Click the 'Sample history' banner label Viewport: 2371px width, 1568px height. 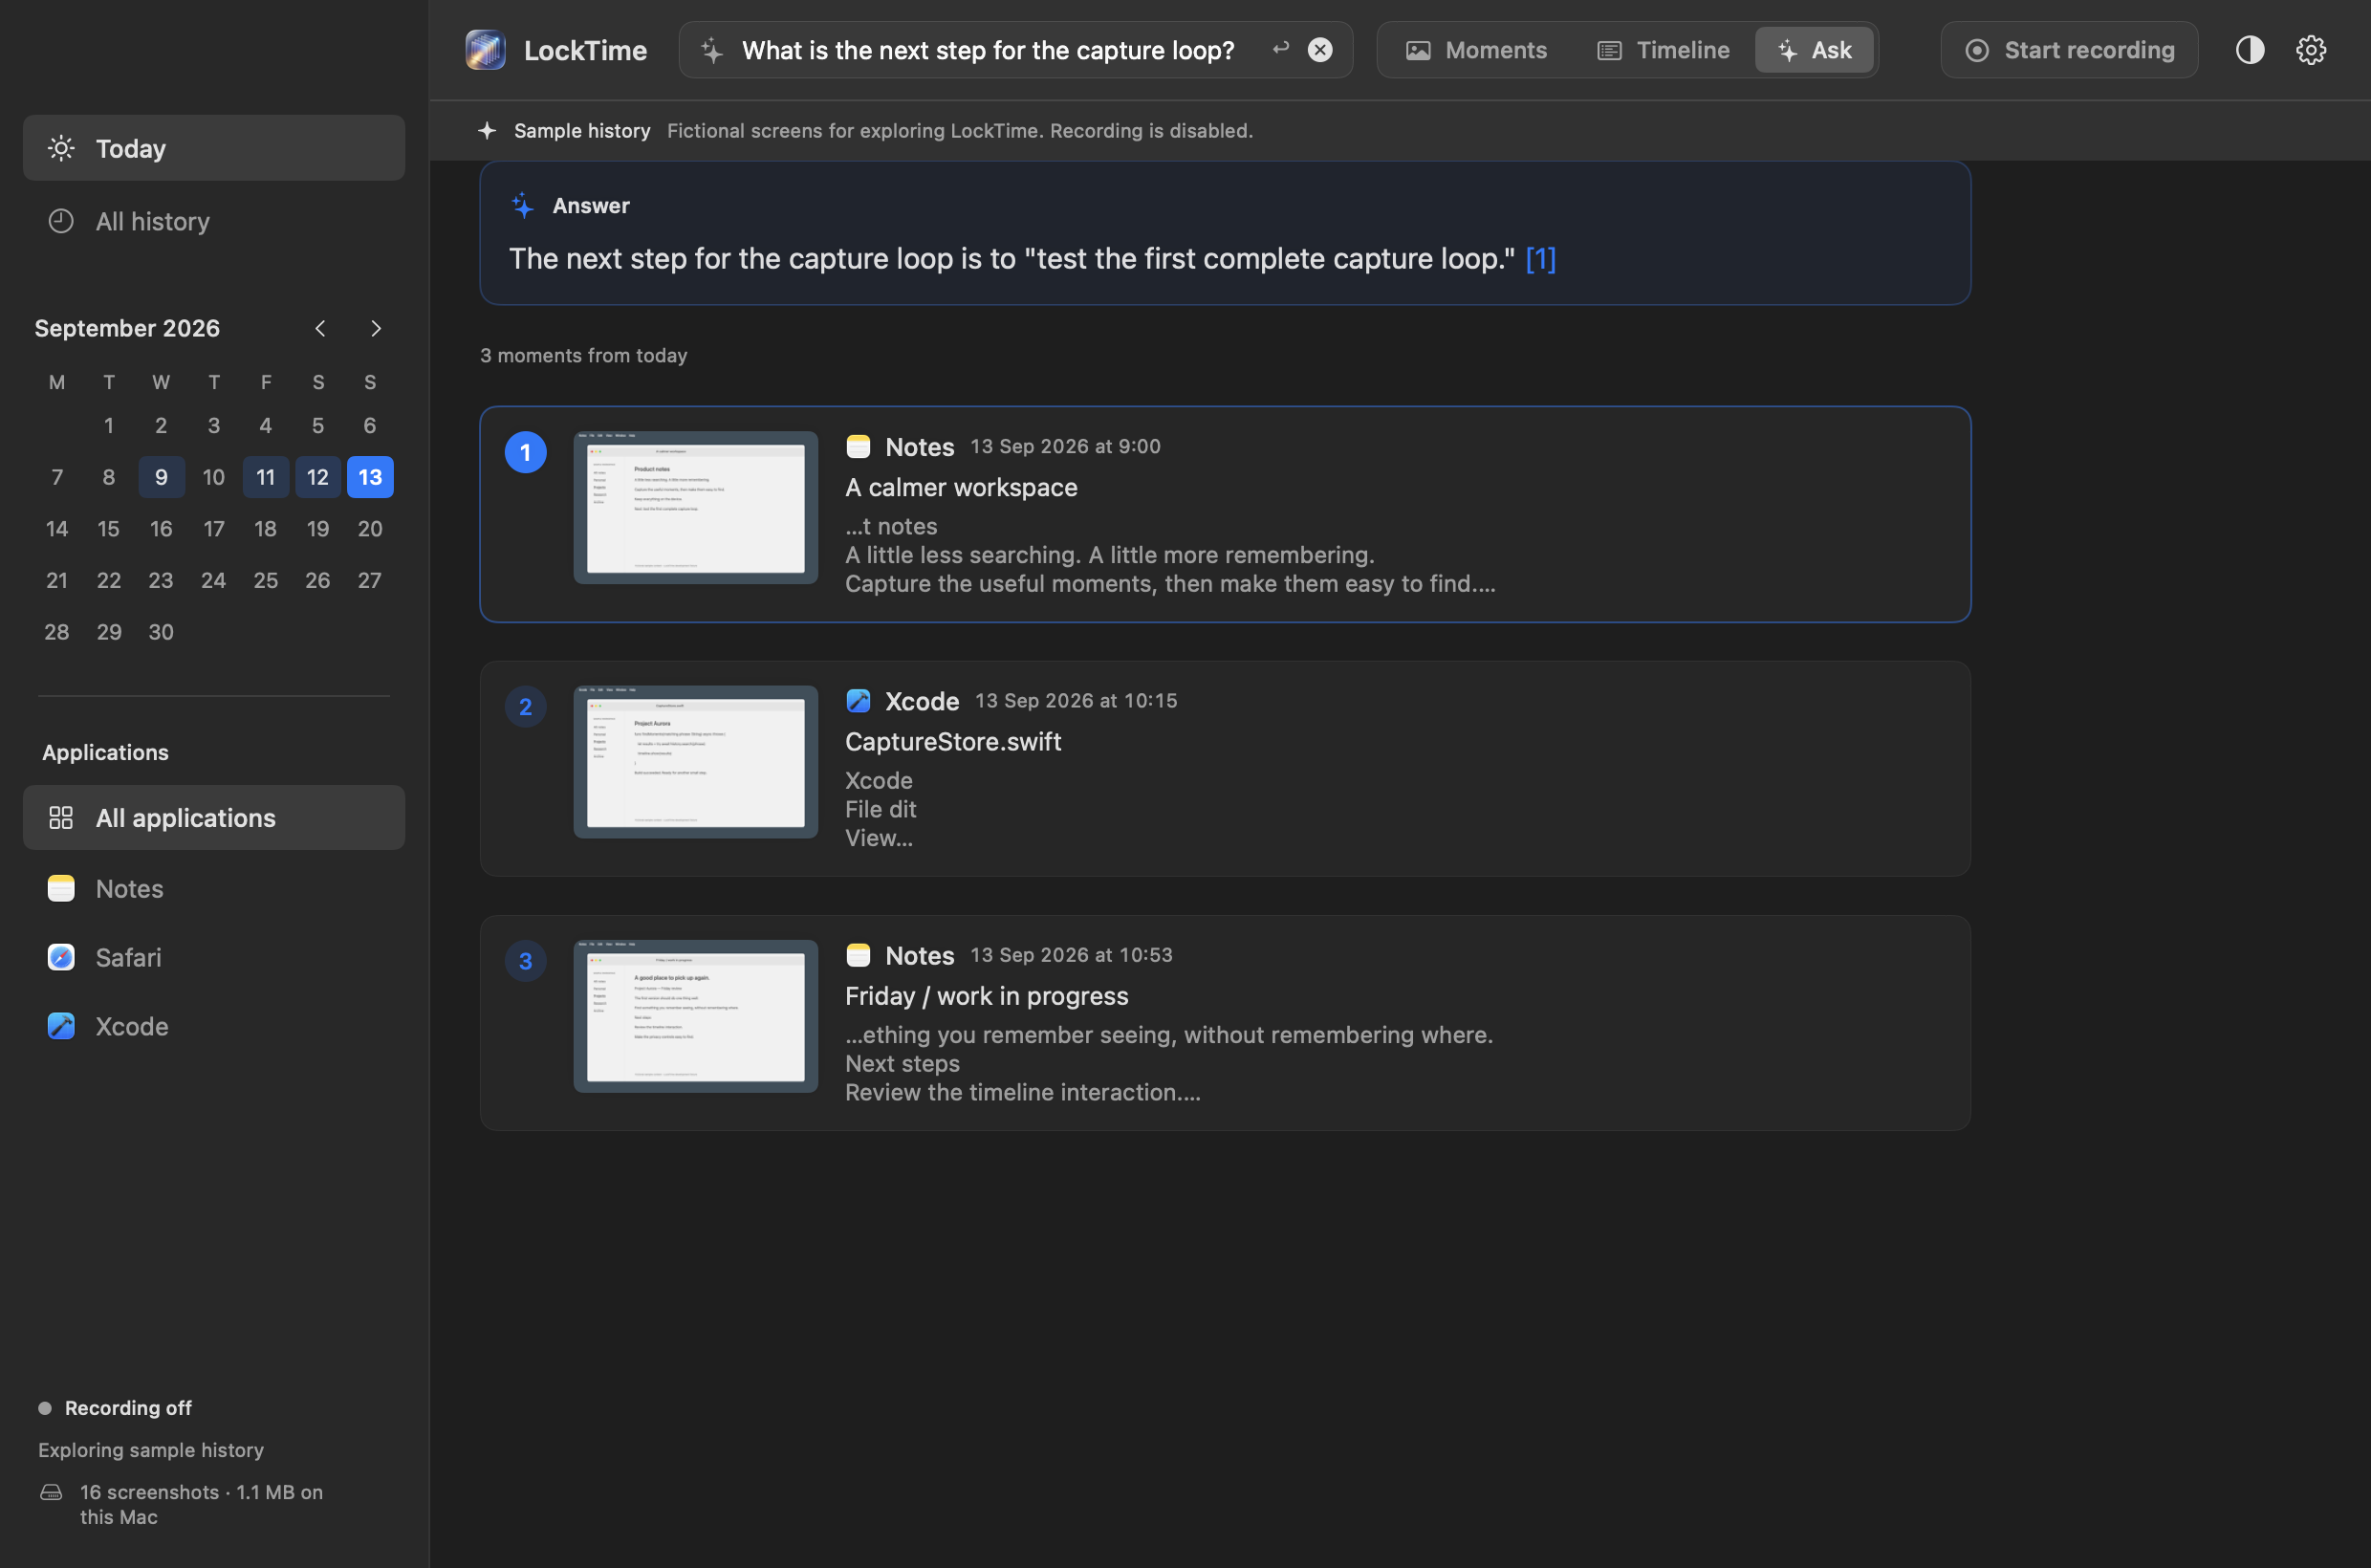tap(582, 130)
